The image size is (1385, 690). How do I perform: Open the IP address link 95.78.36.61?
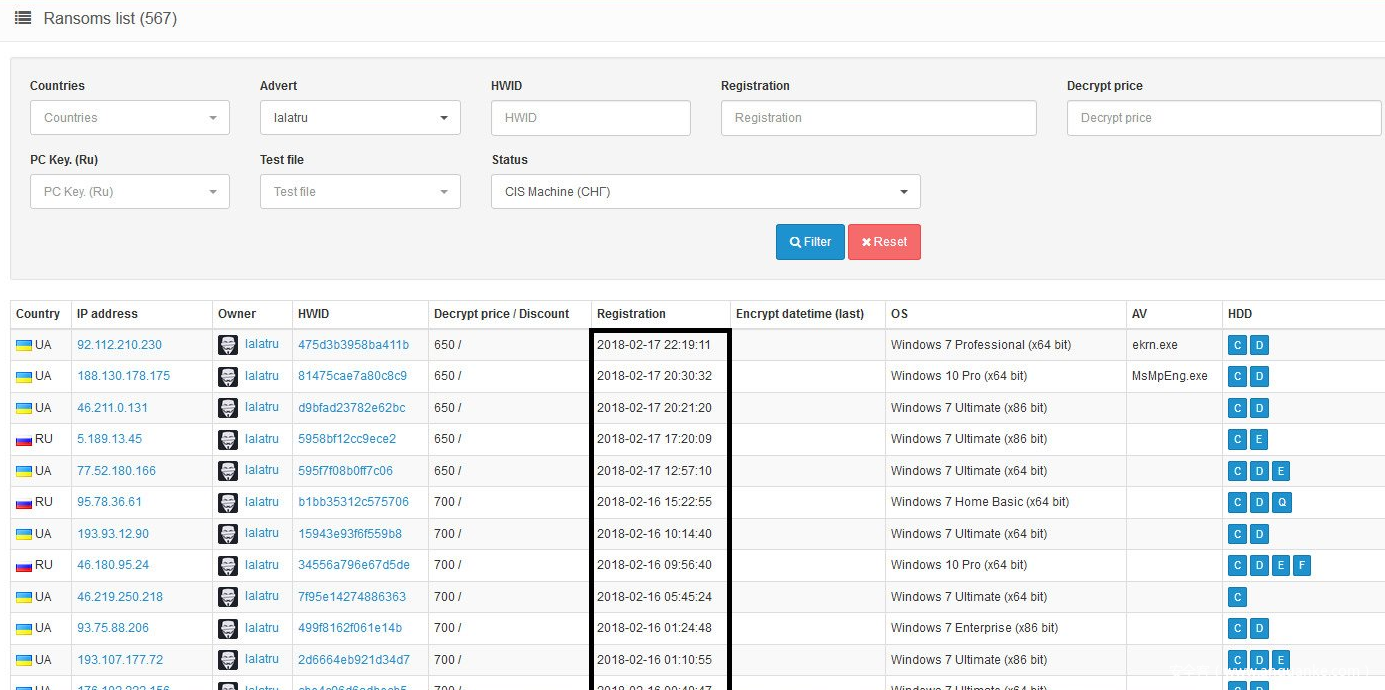[x=109, y=502]
